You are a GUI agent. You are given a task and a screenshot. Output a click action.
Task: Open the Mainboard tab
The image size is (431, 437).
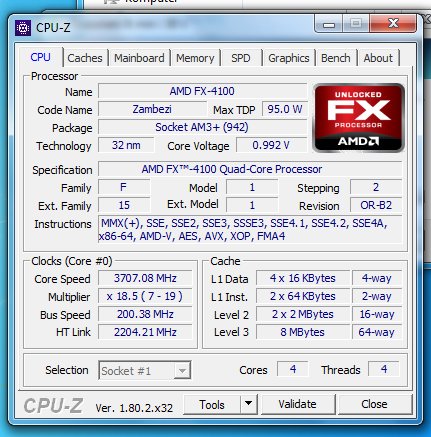click(139, 58)
